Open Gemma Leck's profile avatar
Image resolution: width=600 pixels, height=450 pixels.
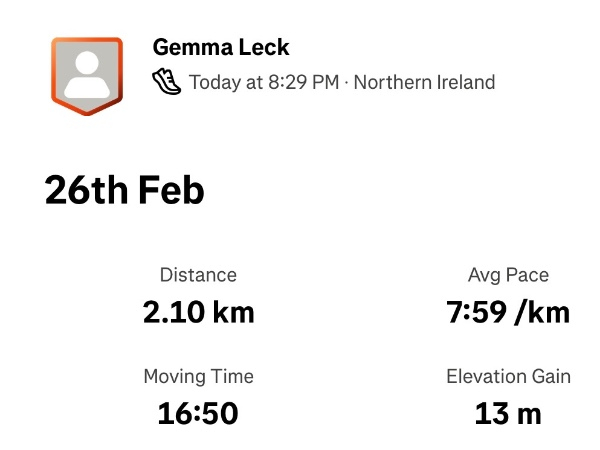(87, 76)
